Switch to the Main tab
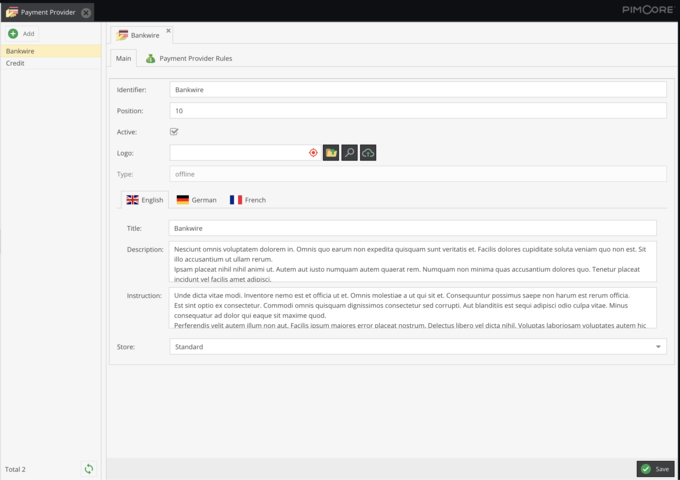The image size is (680, 480). (x=124, y=58)
